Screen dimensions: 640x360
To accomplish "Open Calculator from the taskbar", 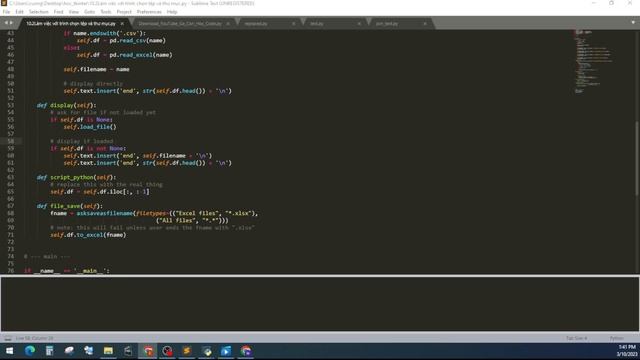I will coord(49,351).
